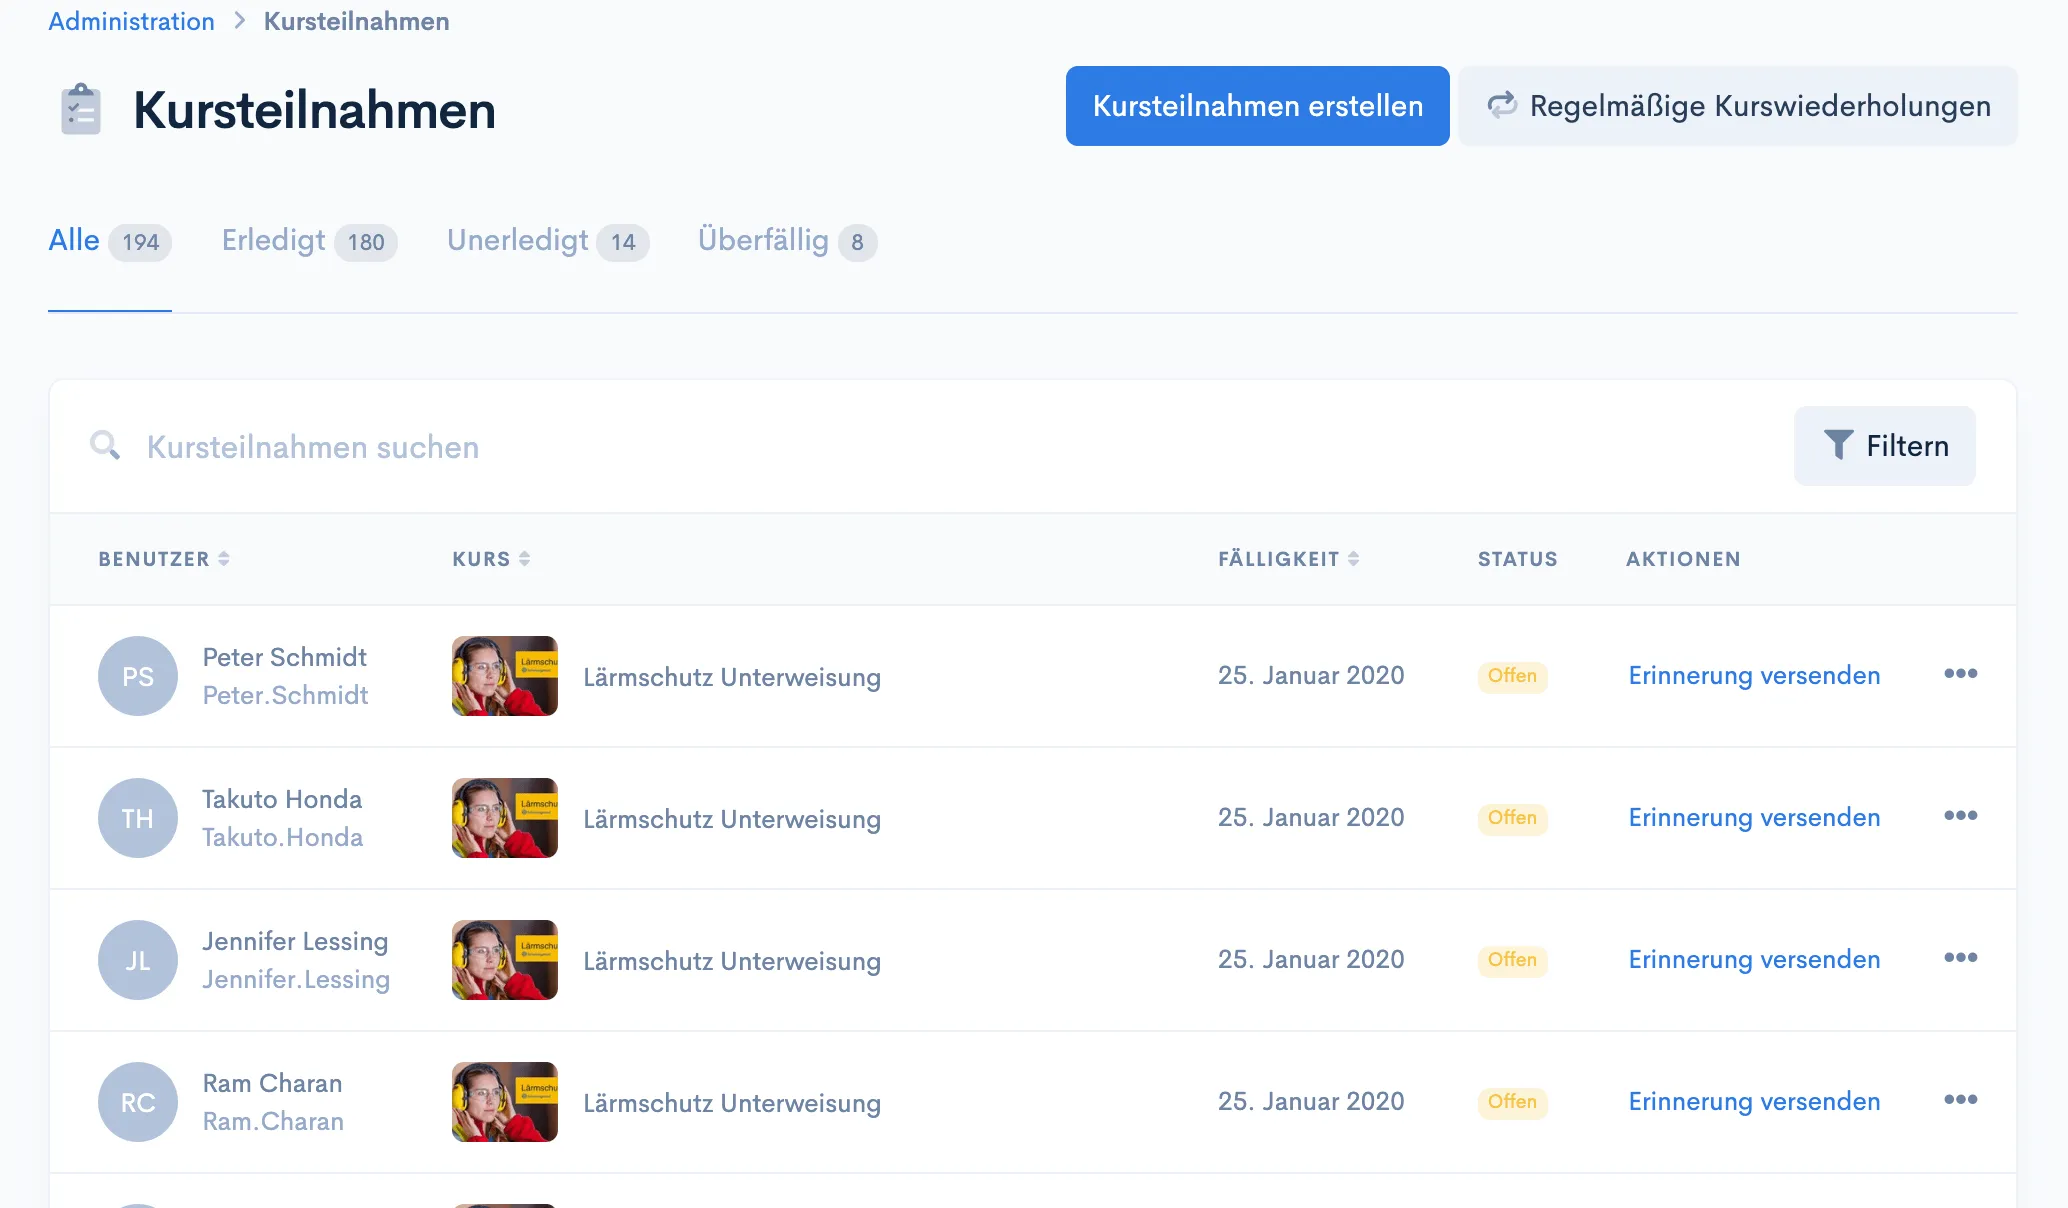Click the search magnifier icon
This screenshot has height=1208, width=2068.
pyautogui.click(x=105, y=445)
